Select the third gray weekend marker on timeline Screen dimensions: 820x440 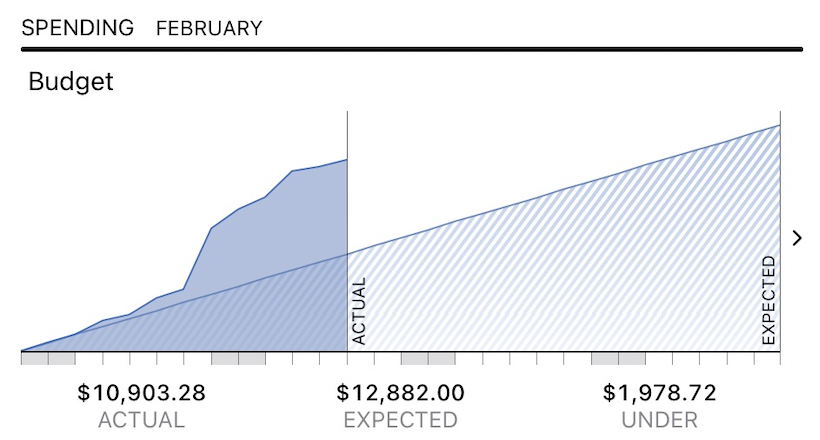pyautogui.click(x=428, y=358)
